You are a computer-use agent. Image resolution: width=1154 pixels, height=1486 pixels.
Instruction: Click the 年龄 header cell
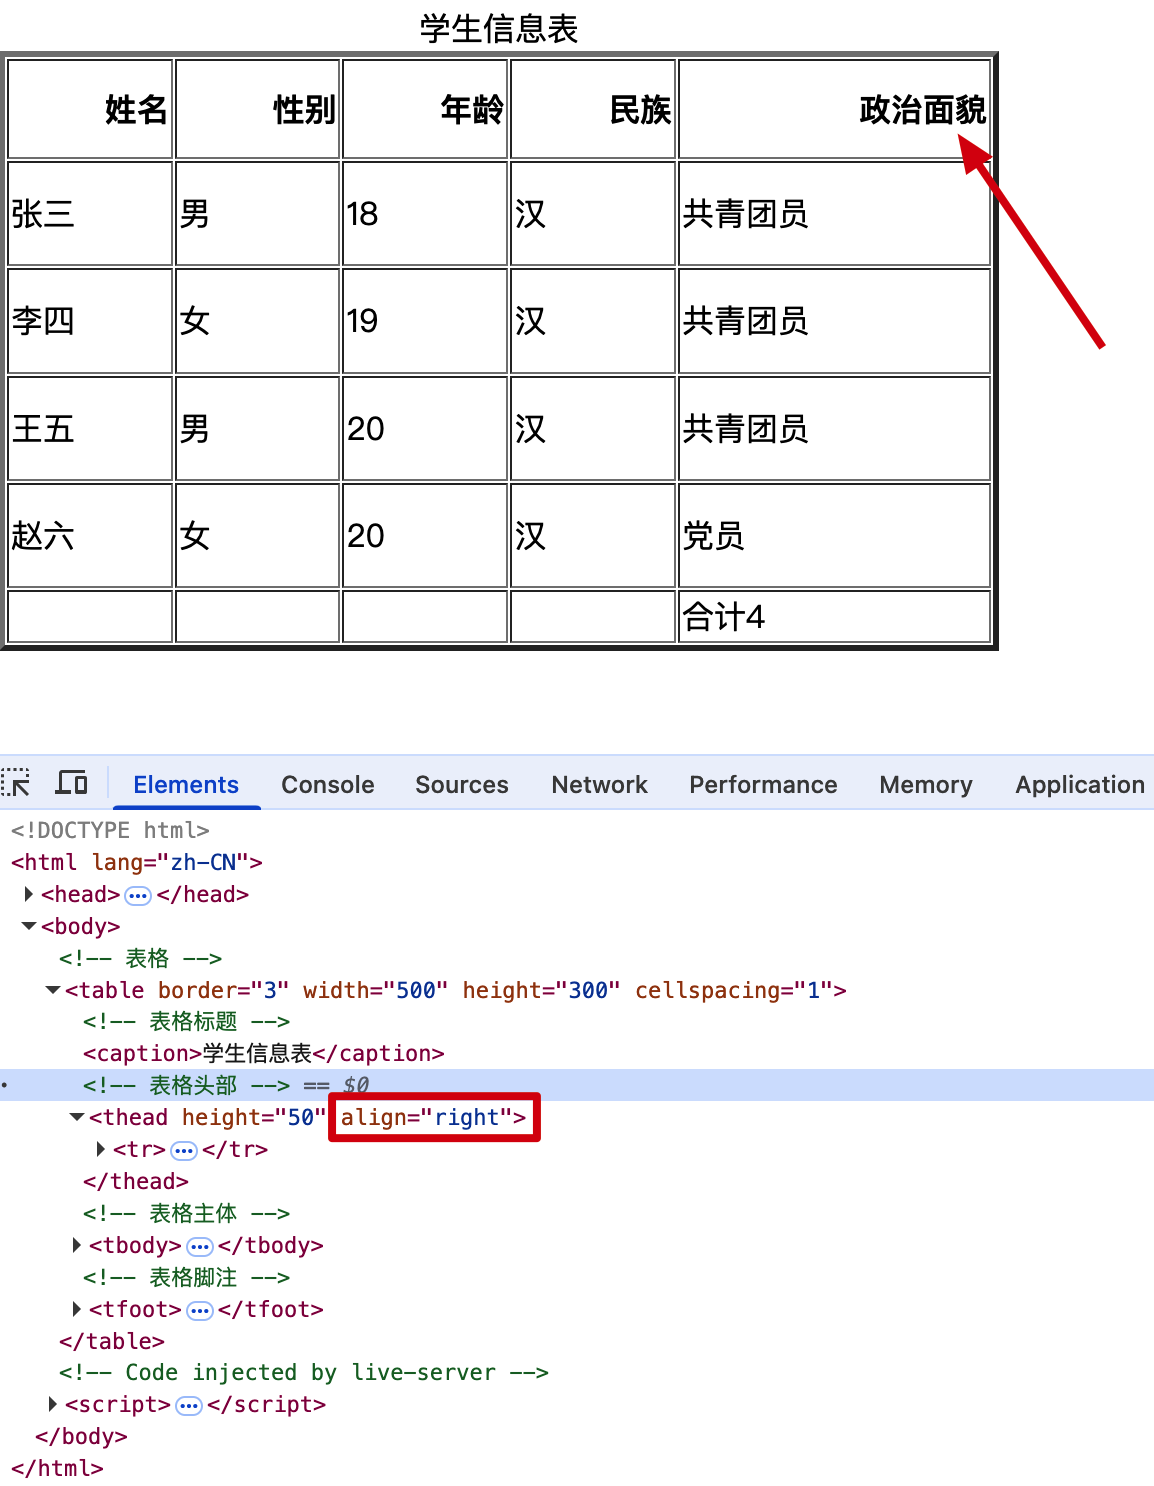[x=425, y=109]
